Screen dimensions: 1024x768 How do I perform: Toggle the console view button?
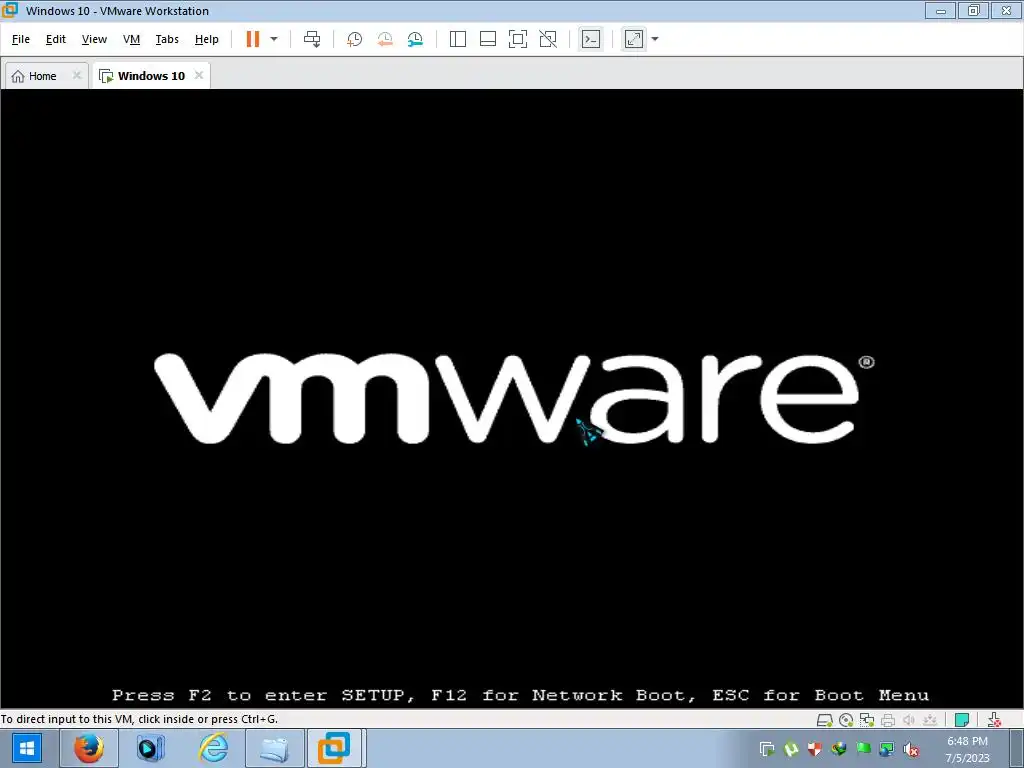click(x=591, y=39)
